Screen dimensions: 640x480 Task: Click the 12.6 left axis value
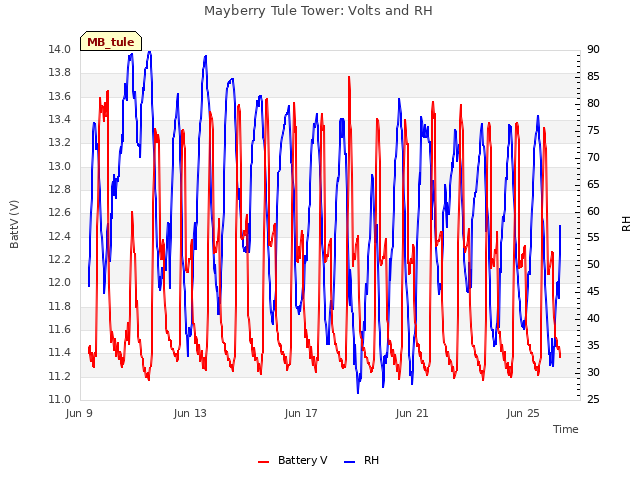coord(60,213)
